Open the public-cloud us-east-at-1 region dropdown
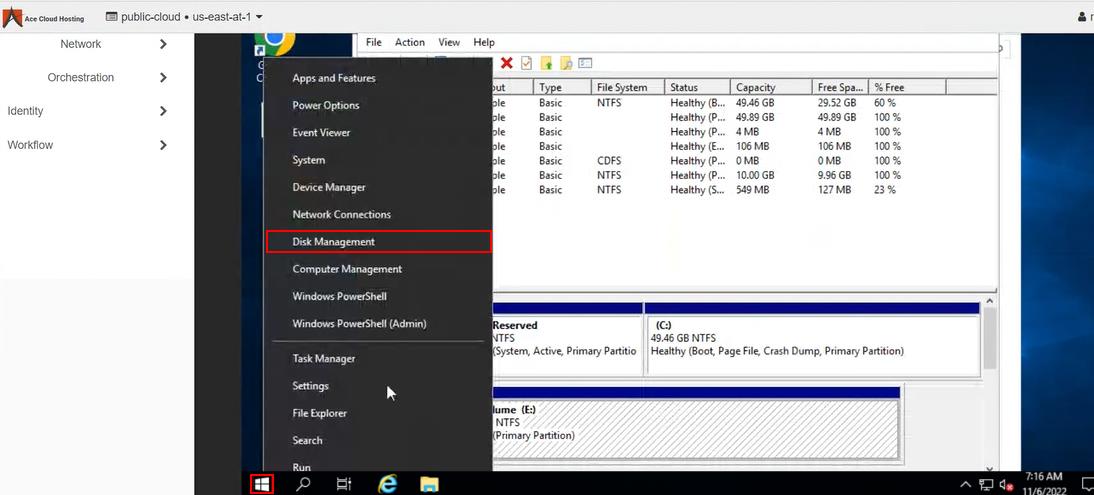The width and height of the screenshot is (1094, 495). point(185,17)
